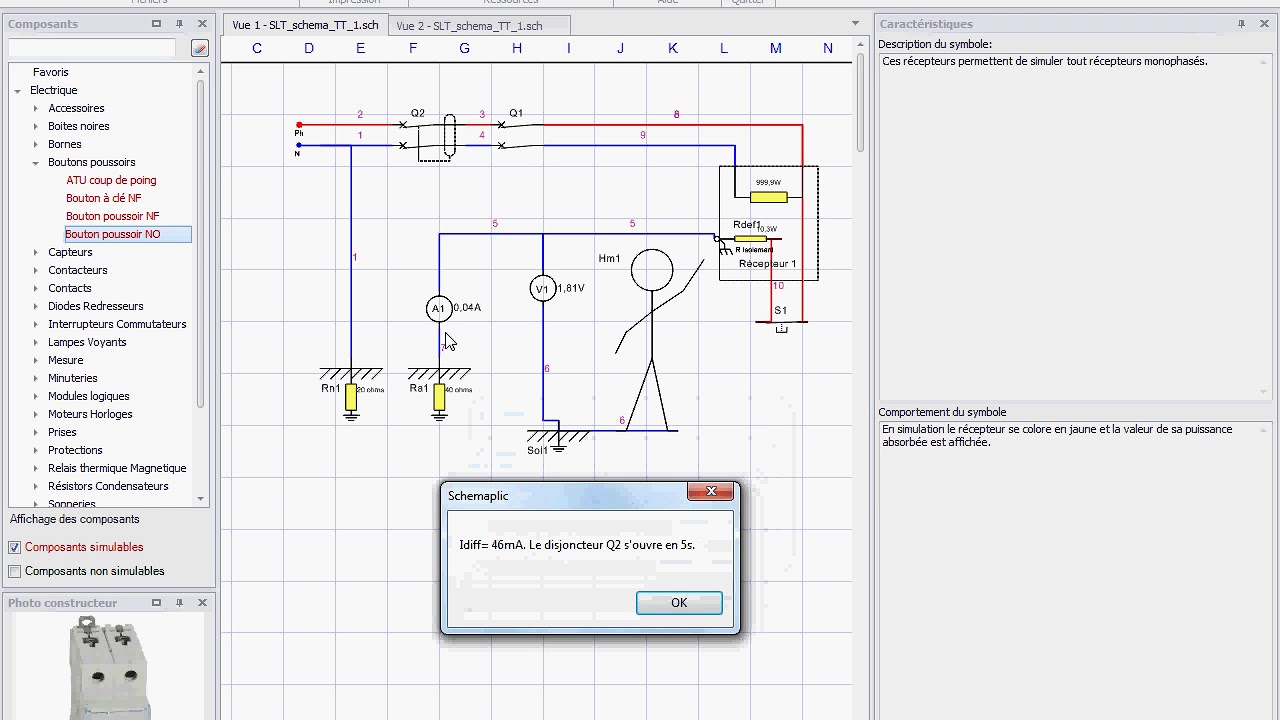The width and height of the screenshot is (1280, 720).
Task: Select Bouton à clé NF component
Action: [x=104, y=198]
